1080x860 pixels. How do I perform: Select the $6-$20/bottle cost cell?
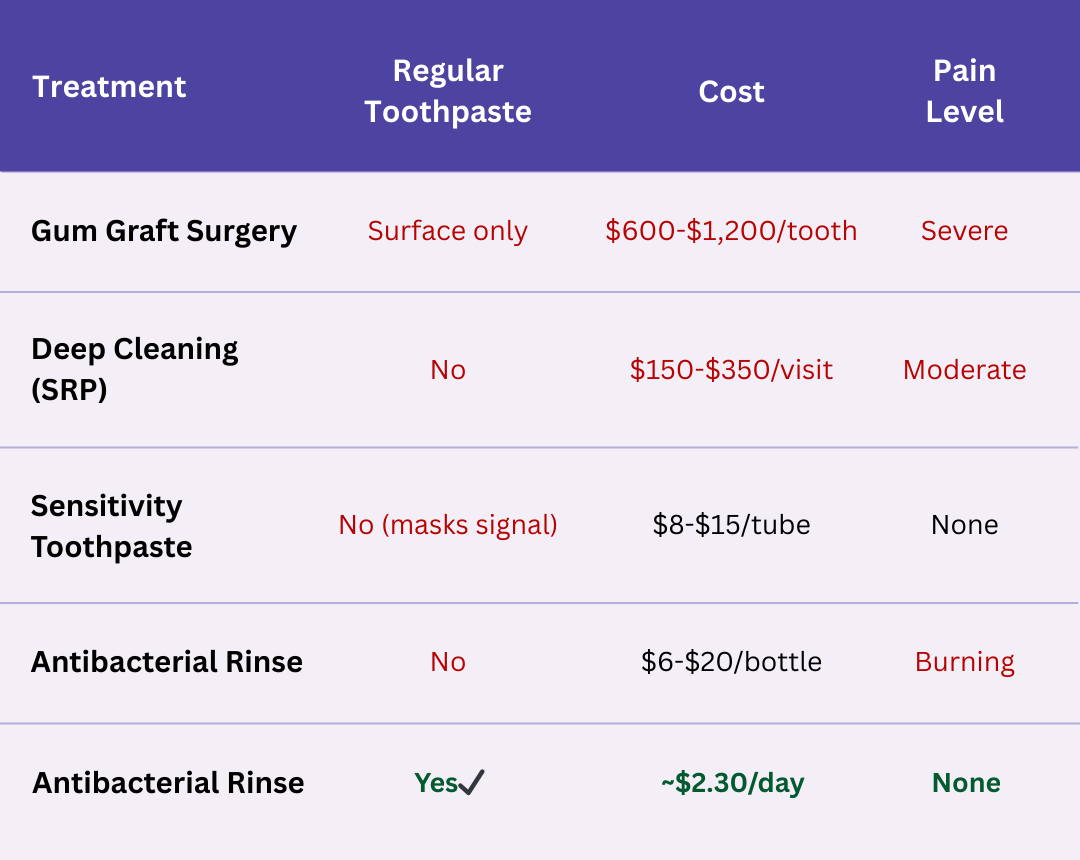tap(731, 662)
